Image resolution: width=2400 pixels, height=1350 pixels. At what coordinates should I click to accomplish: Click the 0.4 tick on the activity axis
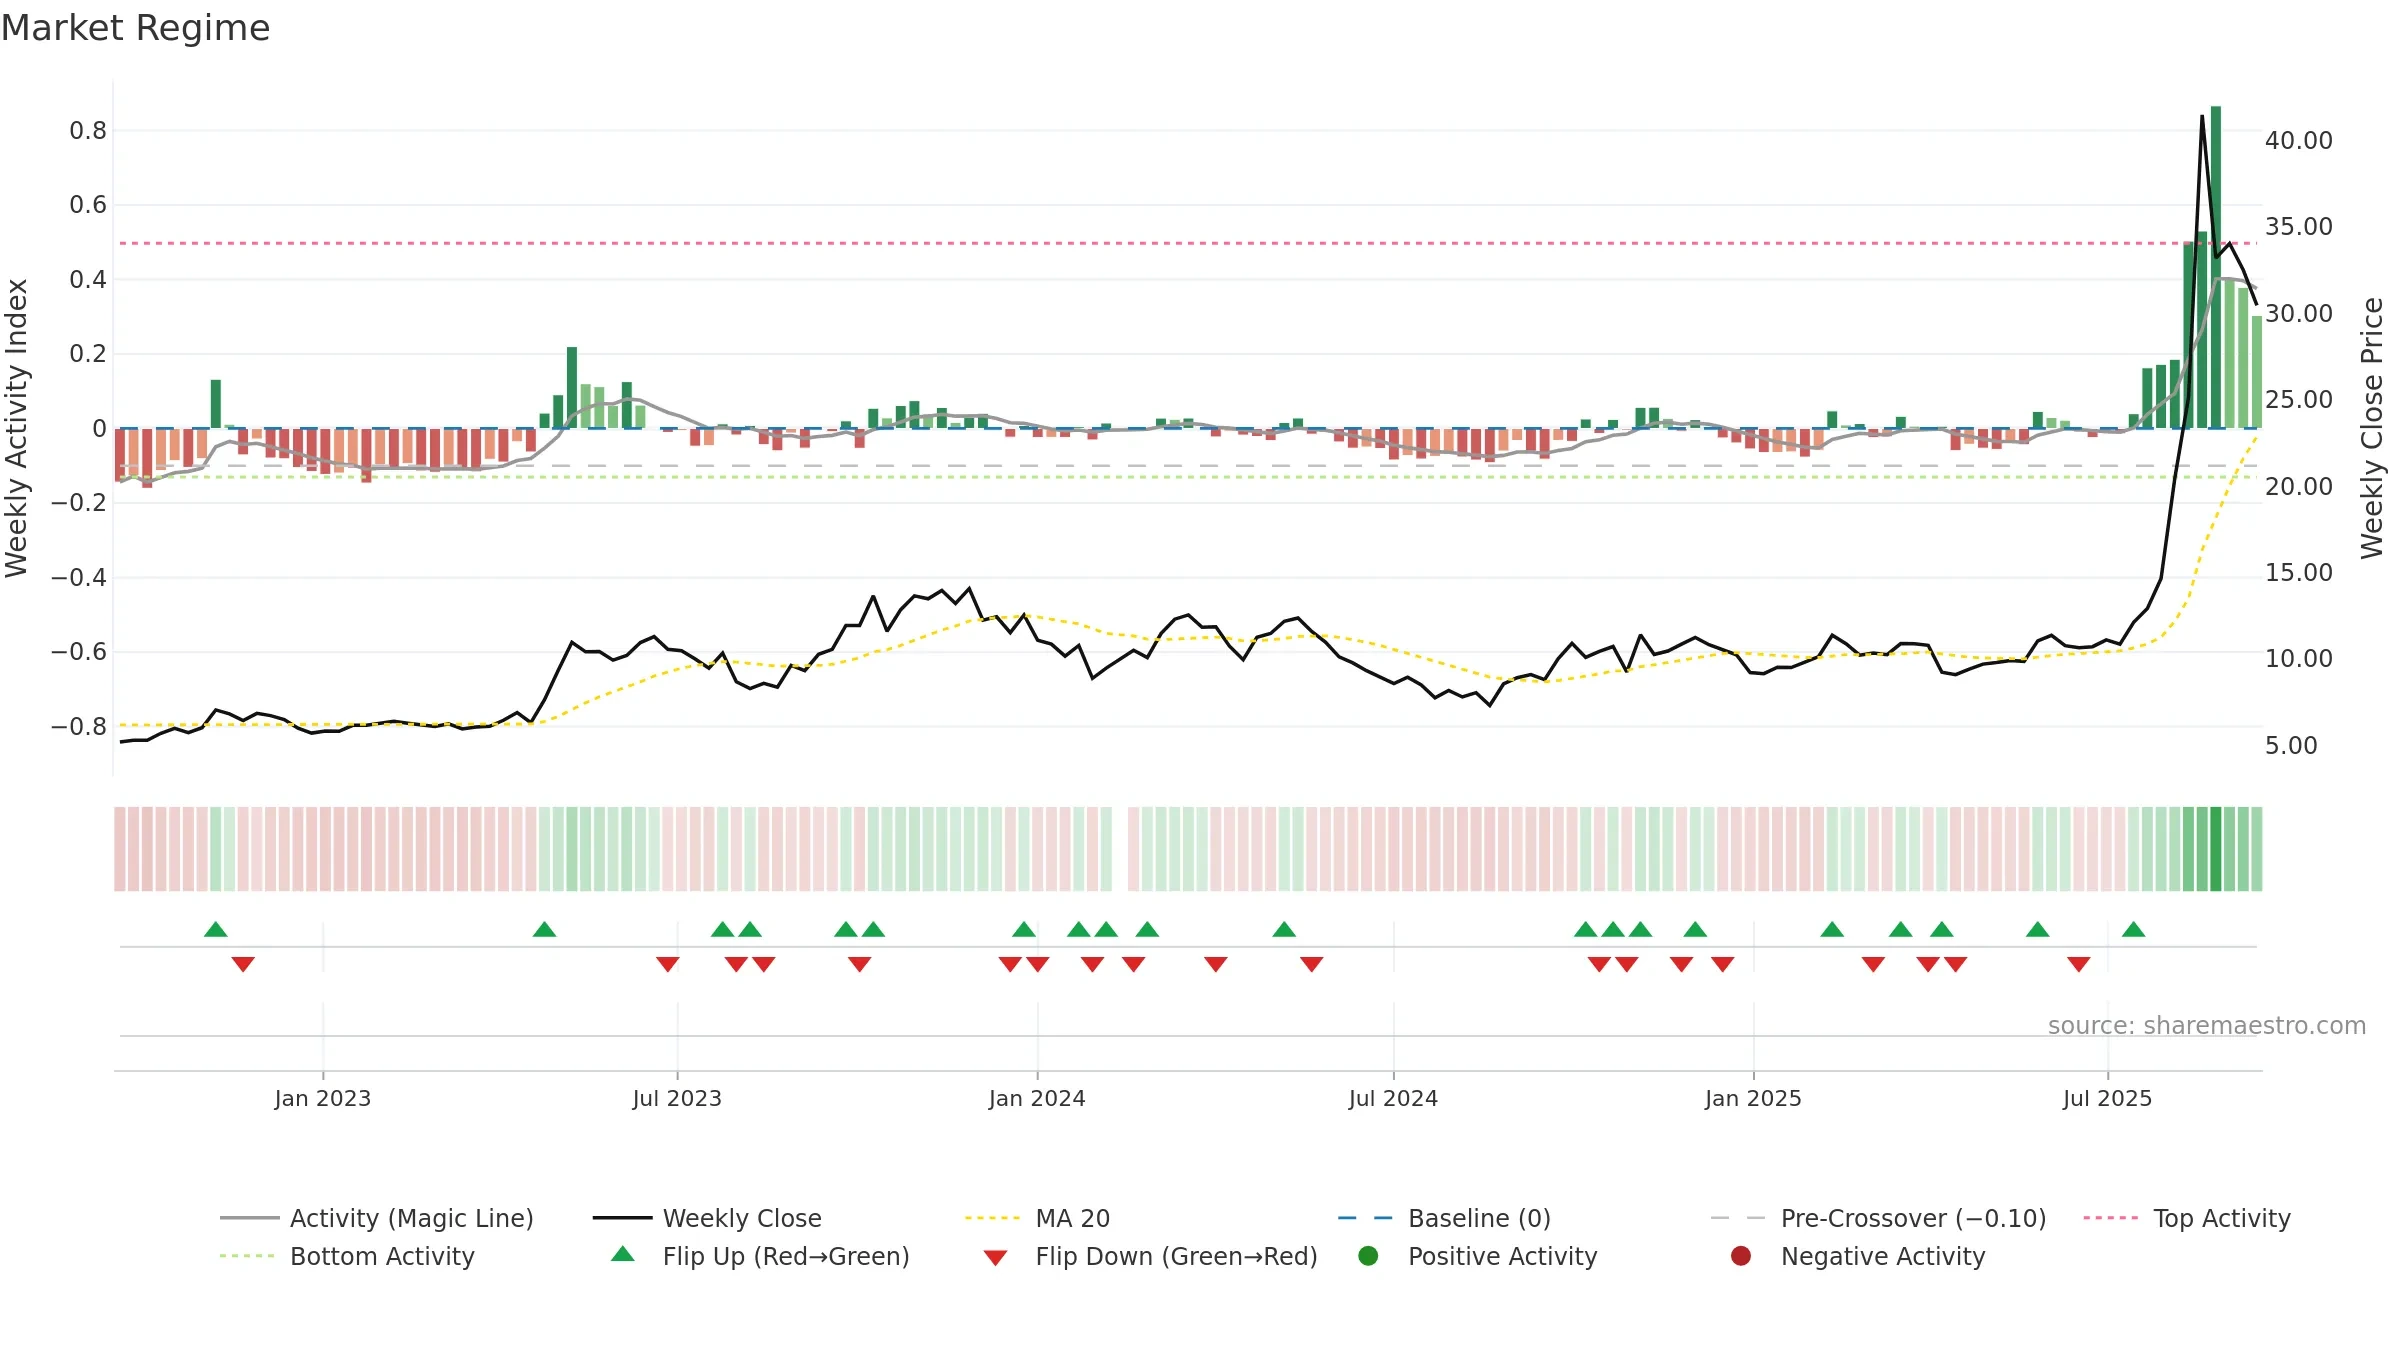click(88, 279)
